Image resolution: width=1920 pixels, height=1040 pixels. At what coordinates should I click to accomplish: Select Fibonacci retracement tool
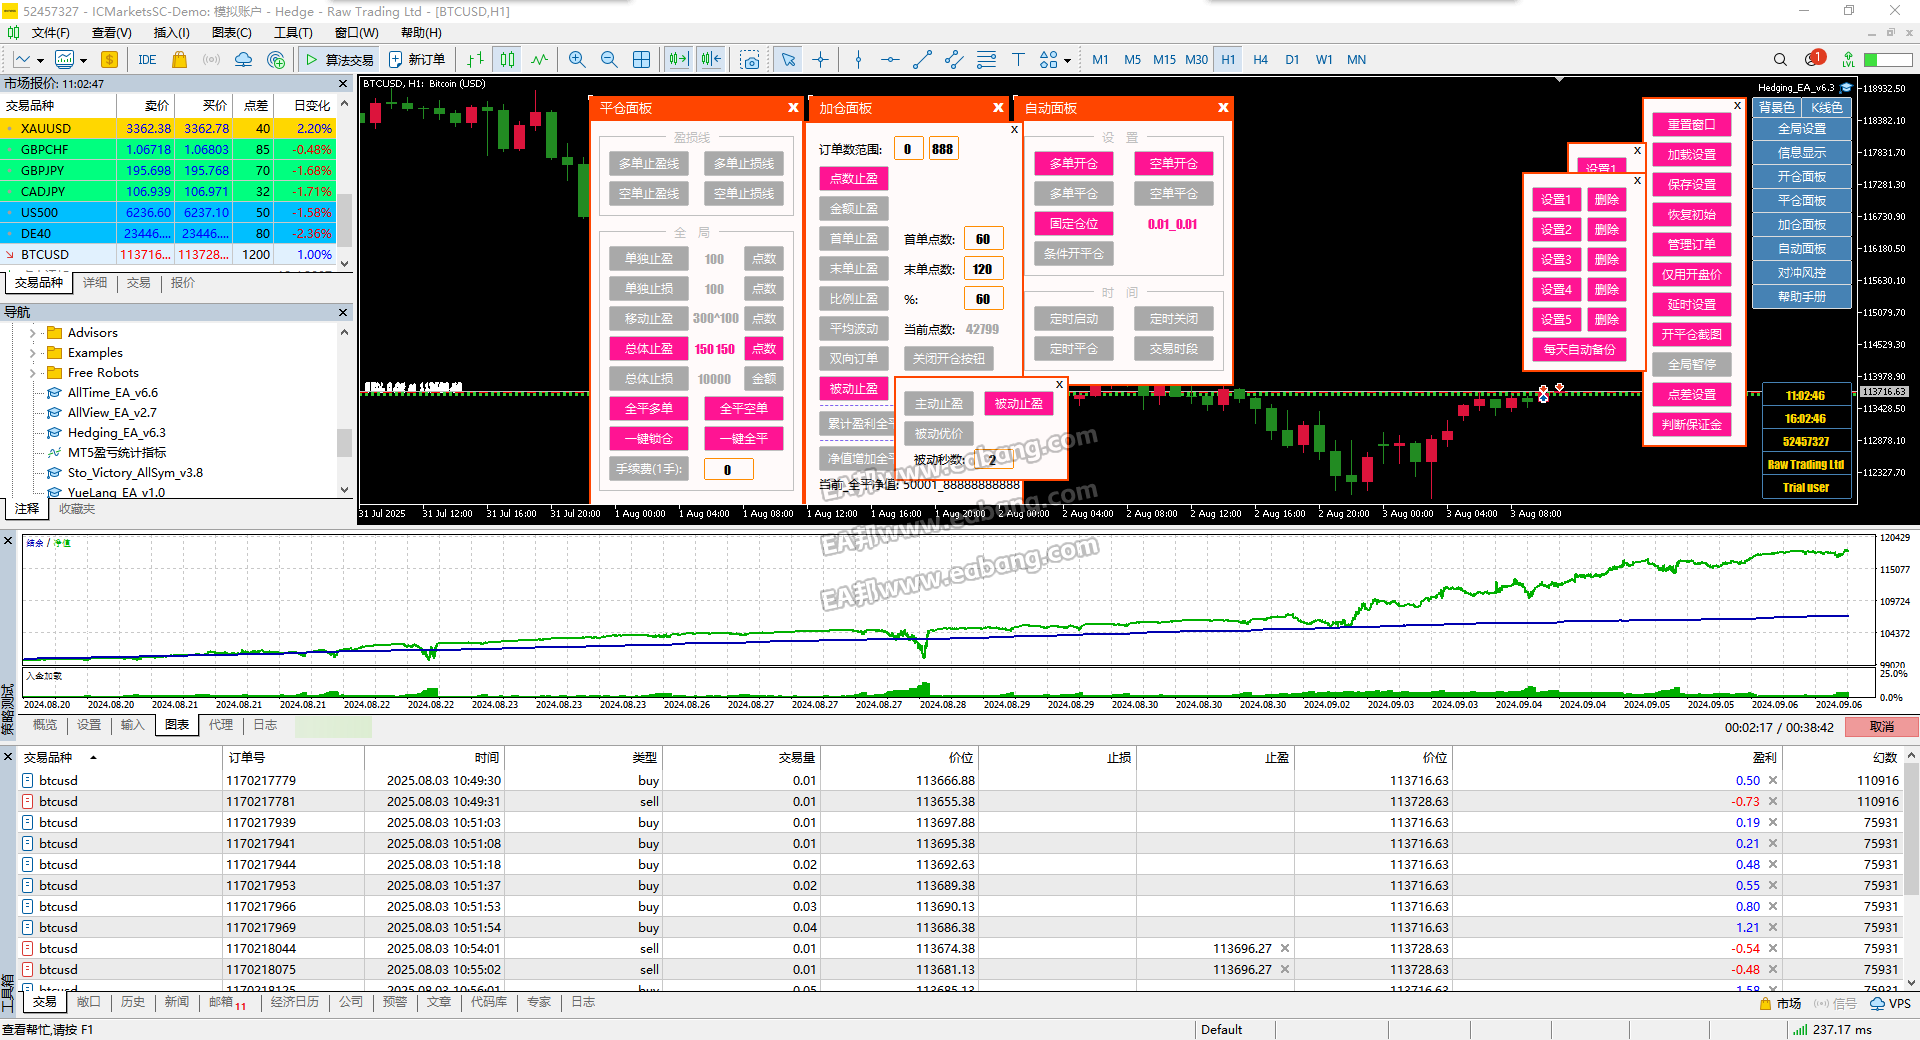point(986,60)
